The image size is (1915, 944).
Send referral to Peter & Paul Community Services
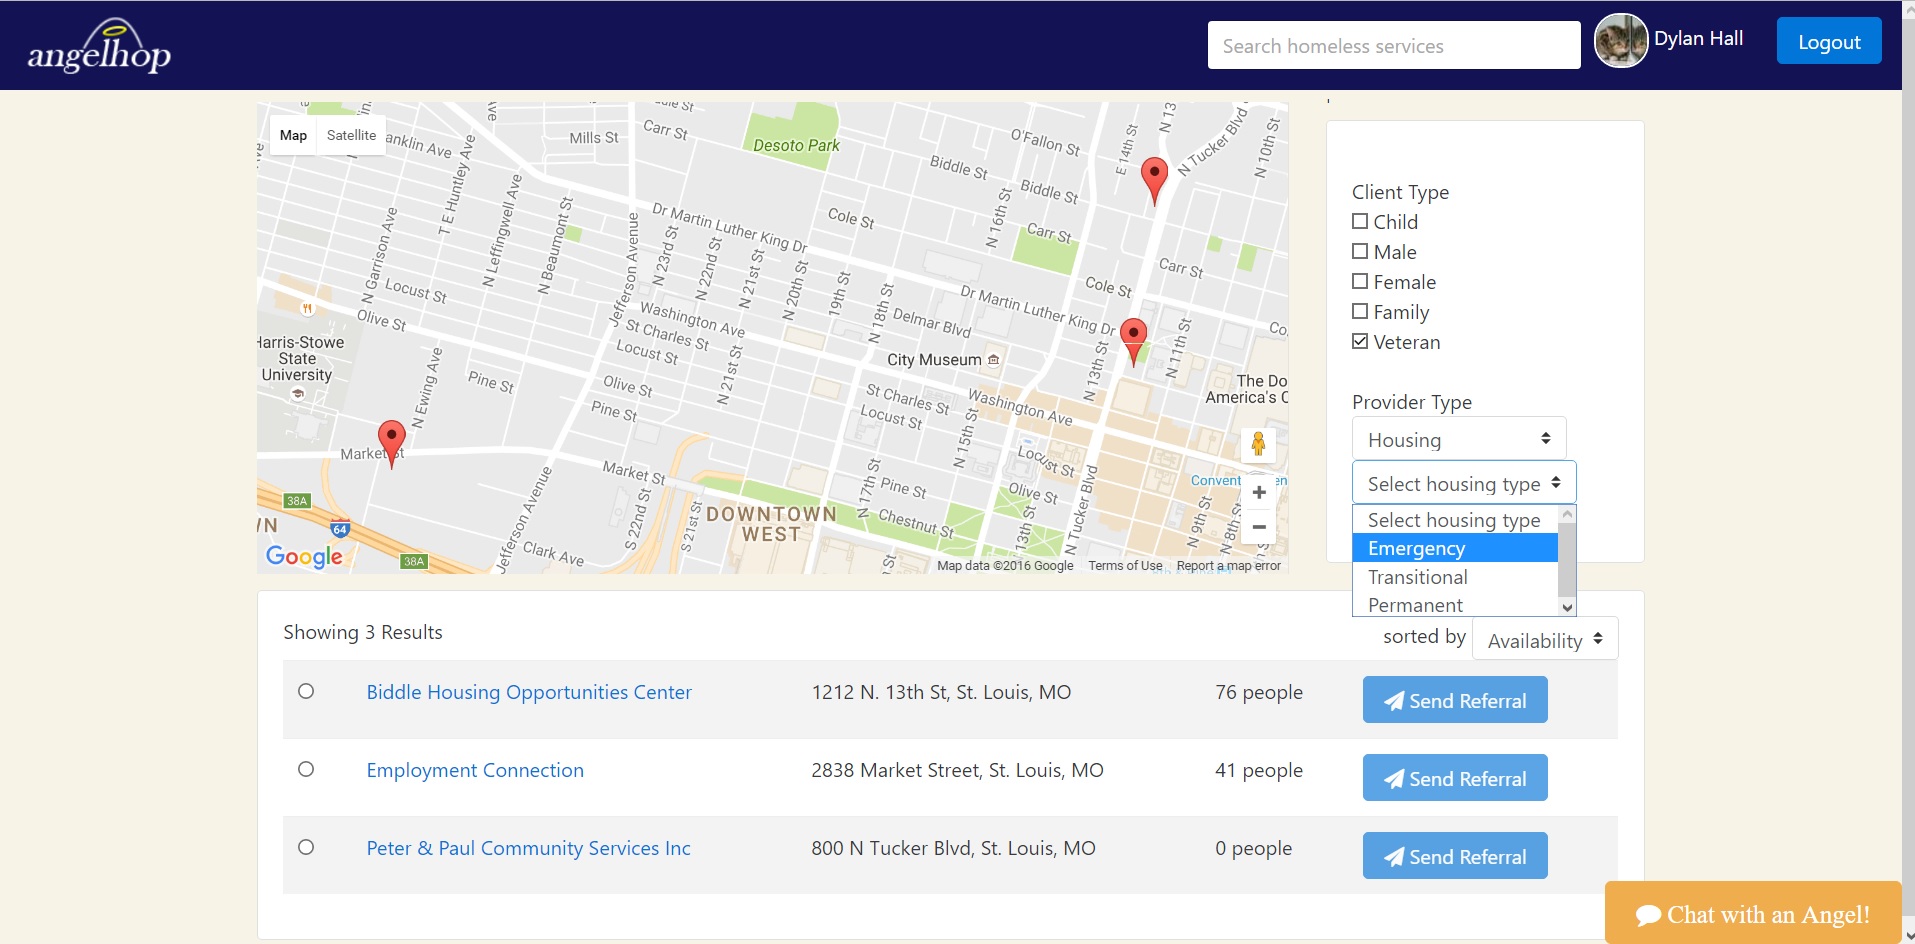1455,856
